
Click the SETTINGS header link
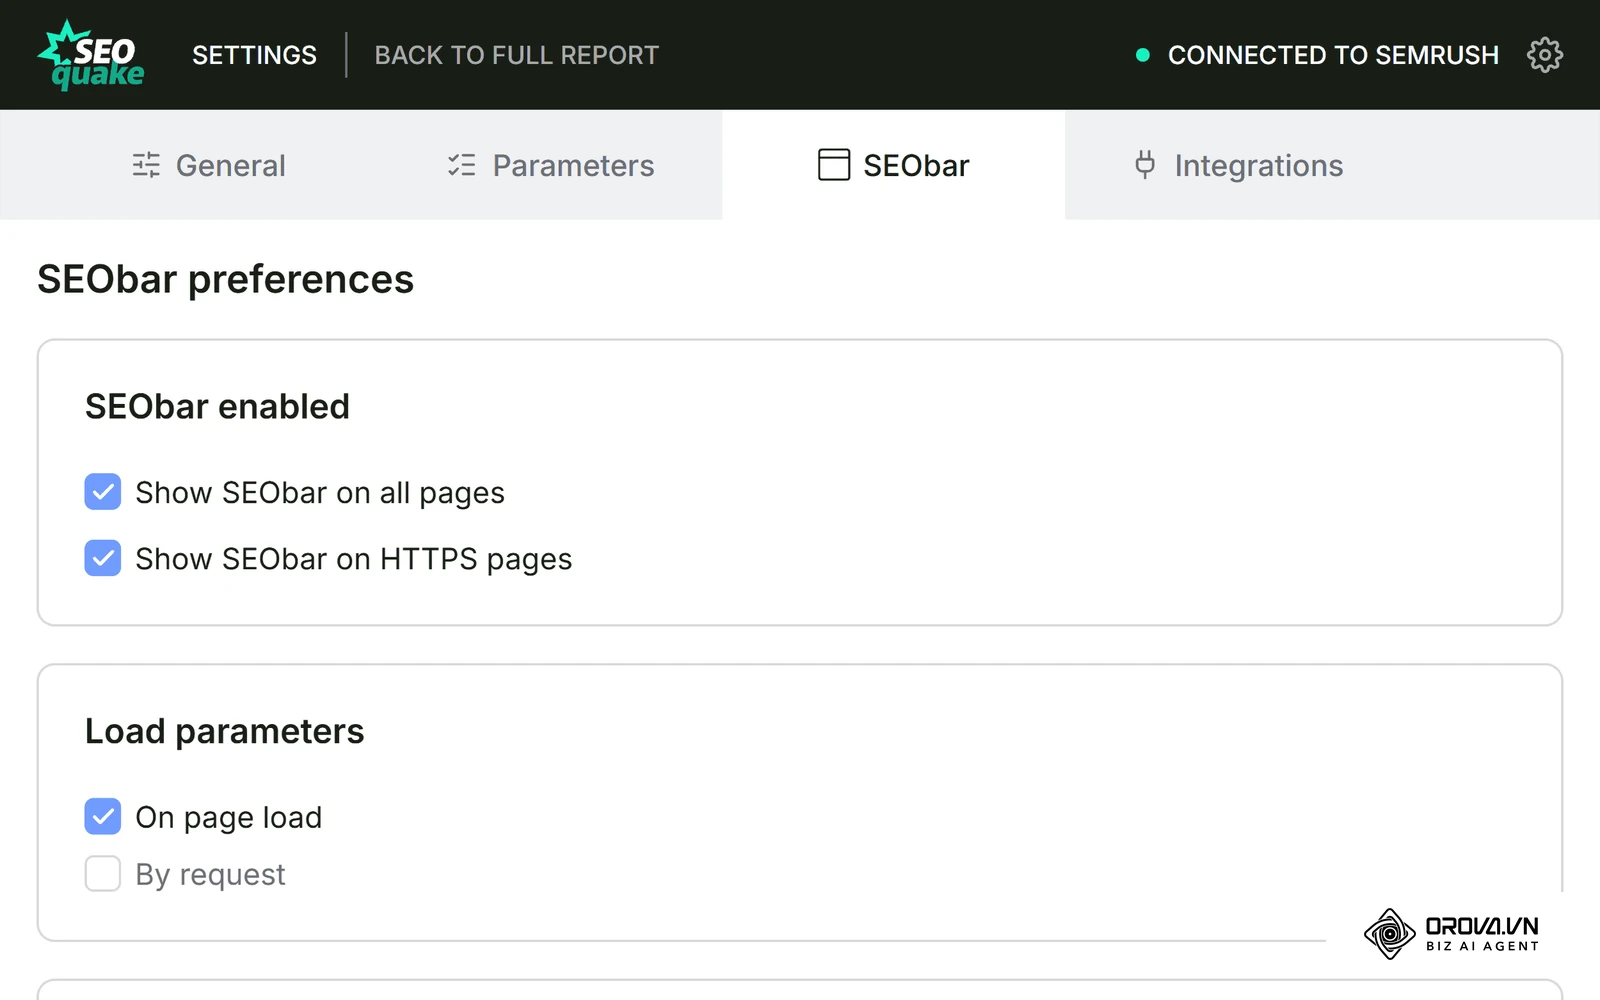tap(254, 55)
